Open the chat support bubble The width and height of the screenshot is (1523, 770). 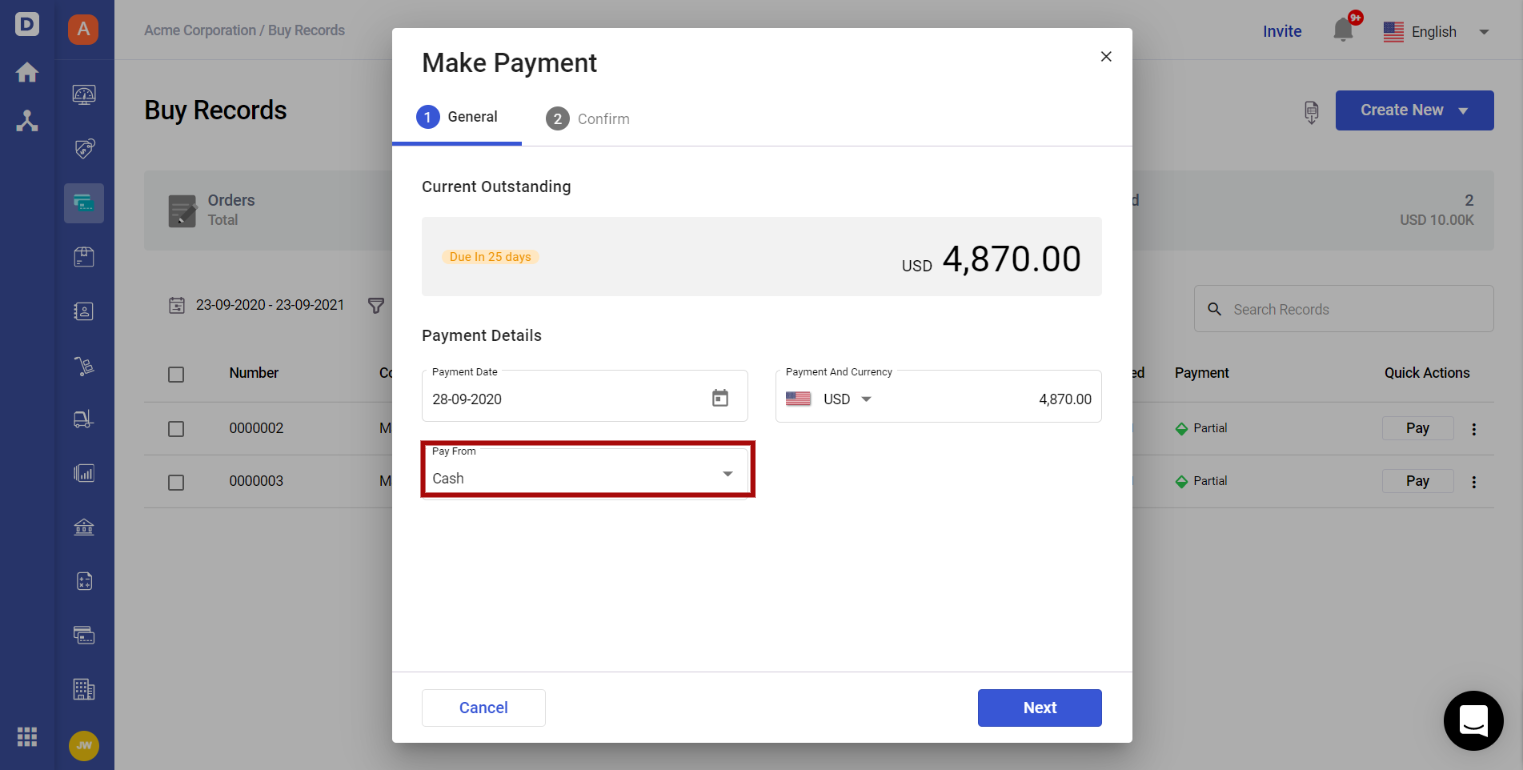[x=1473, y=720]
